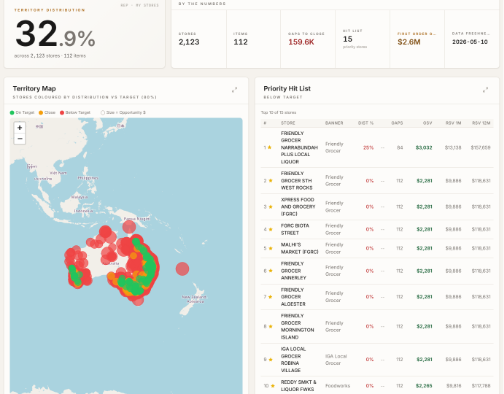This screenshot has width=504, height=394.
Task: Click the Territory Map panel title
Action: (x=34, y=88)
